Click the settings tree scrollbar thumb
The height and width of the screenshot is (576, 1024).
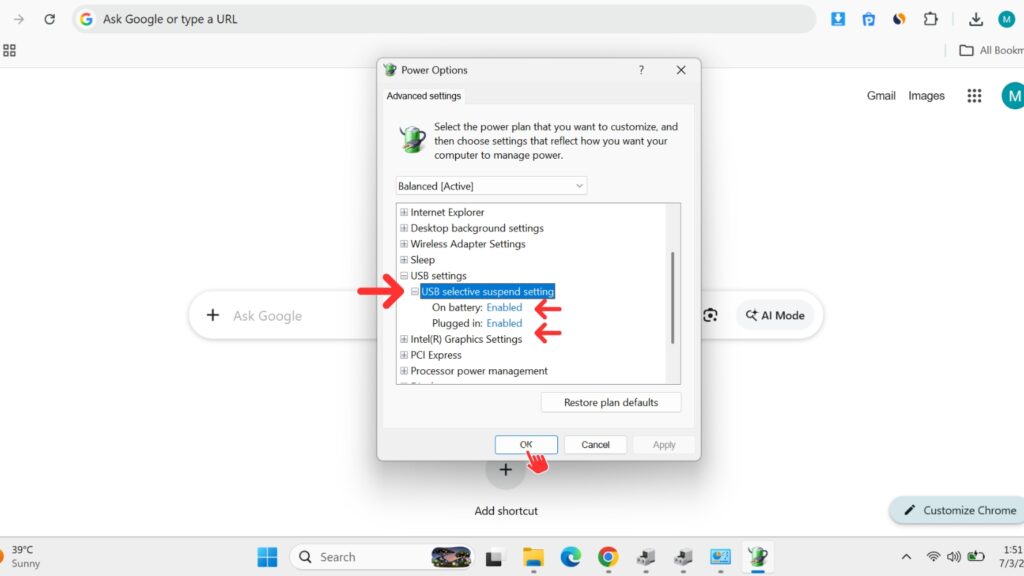tap(673, 297)
